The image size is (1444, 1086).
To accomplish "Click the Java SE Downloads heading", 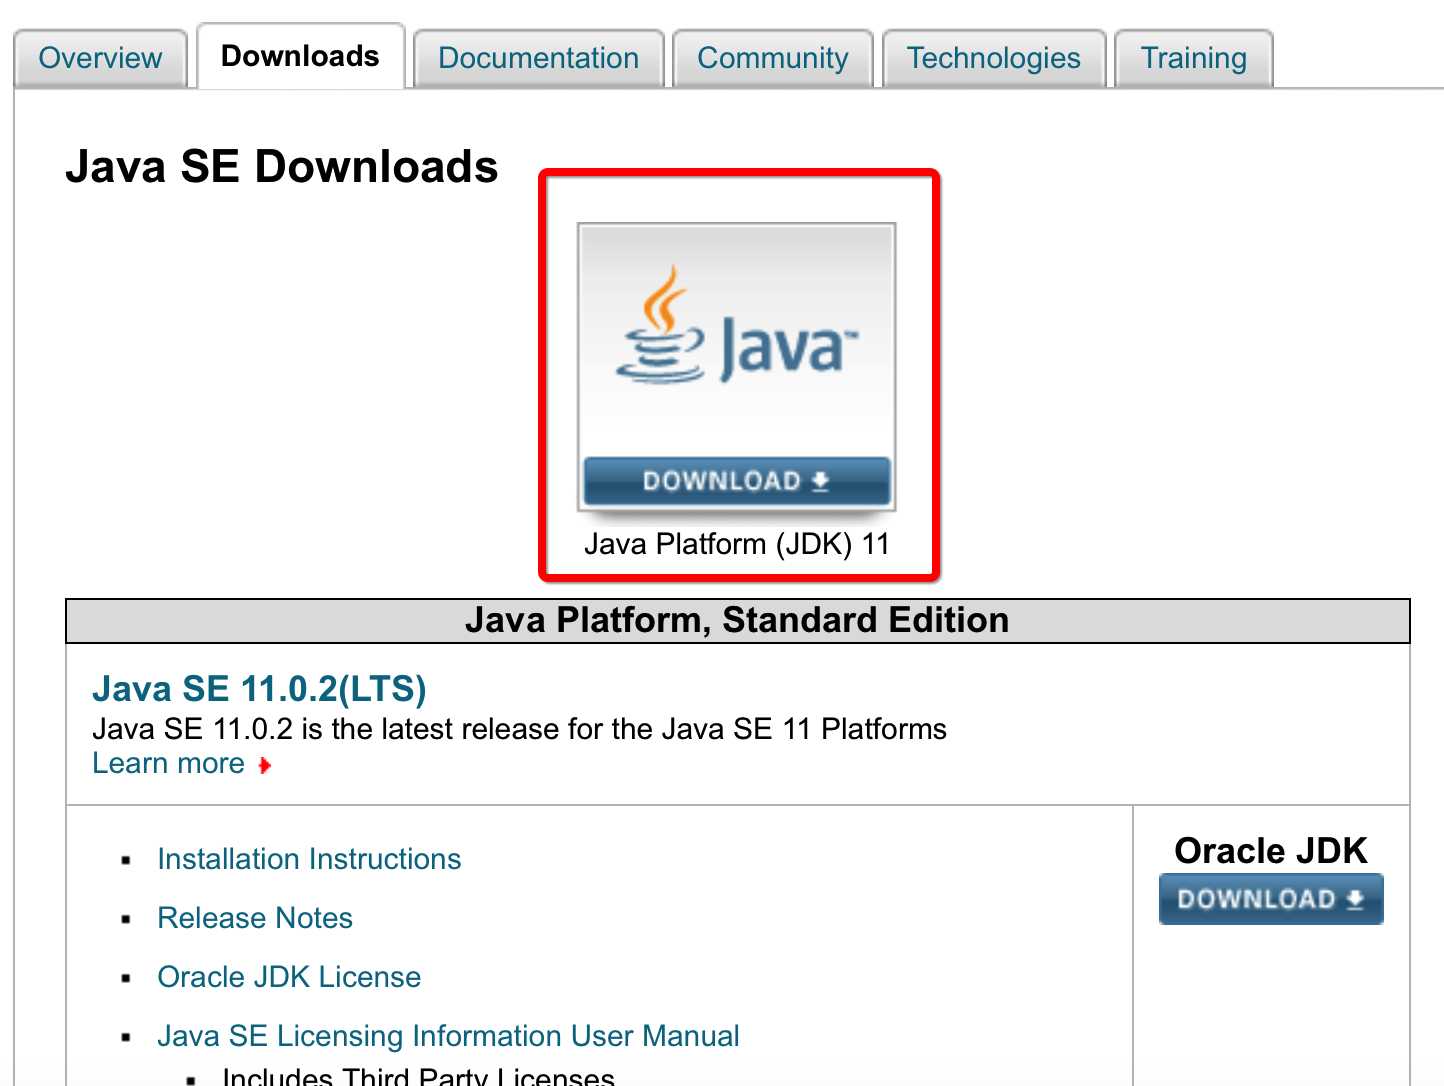I will coord(282,167).
